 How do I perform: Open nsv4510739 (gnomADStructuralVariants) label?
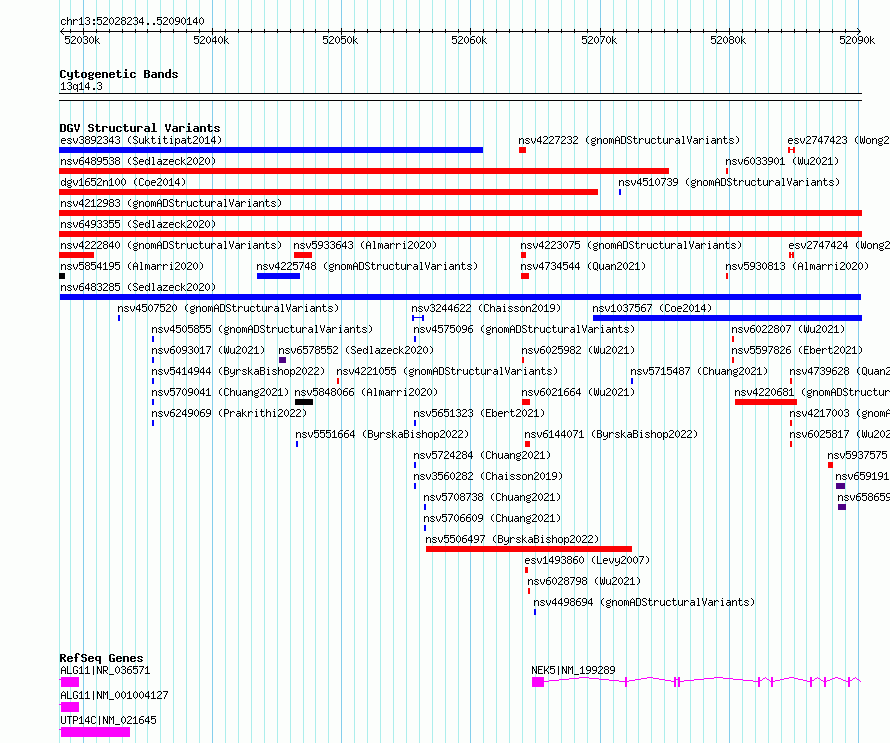(729, 182)
